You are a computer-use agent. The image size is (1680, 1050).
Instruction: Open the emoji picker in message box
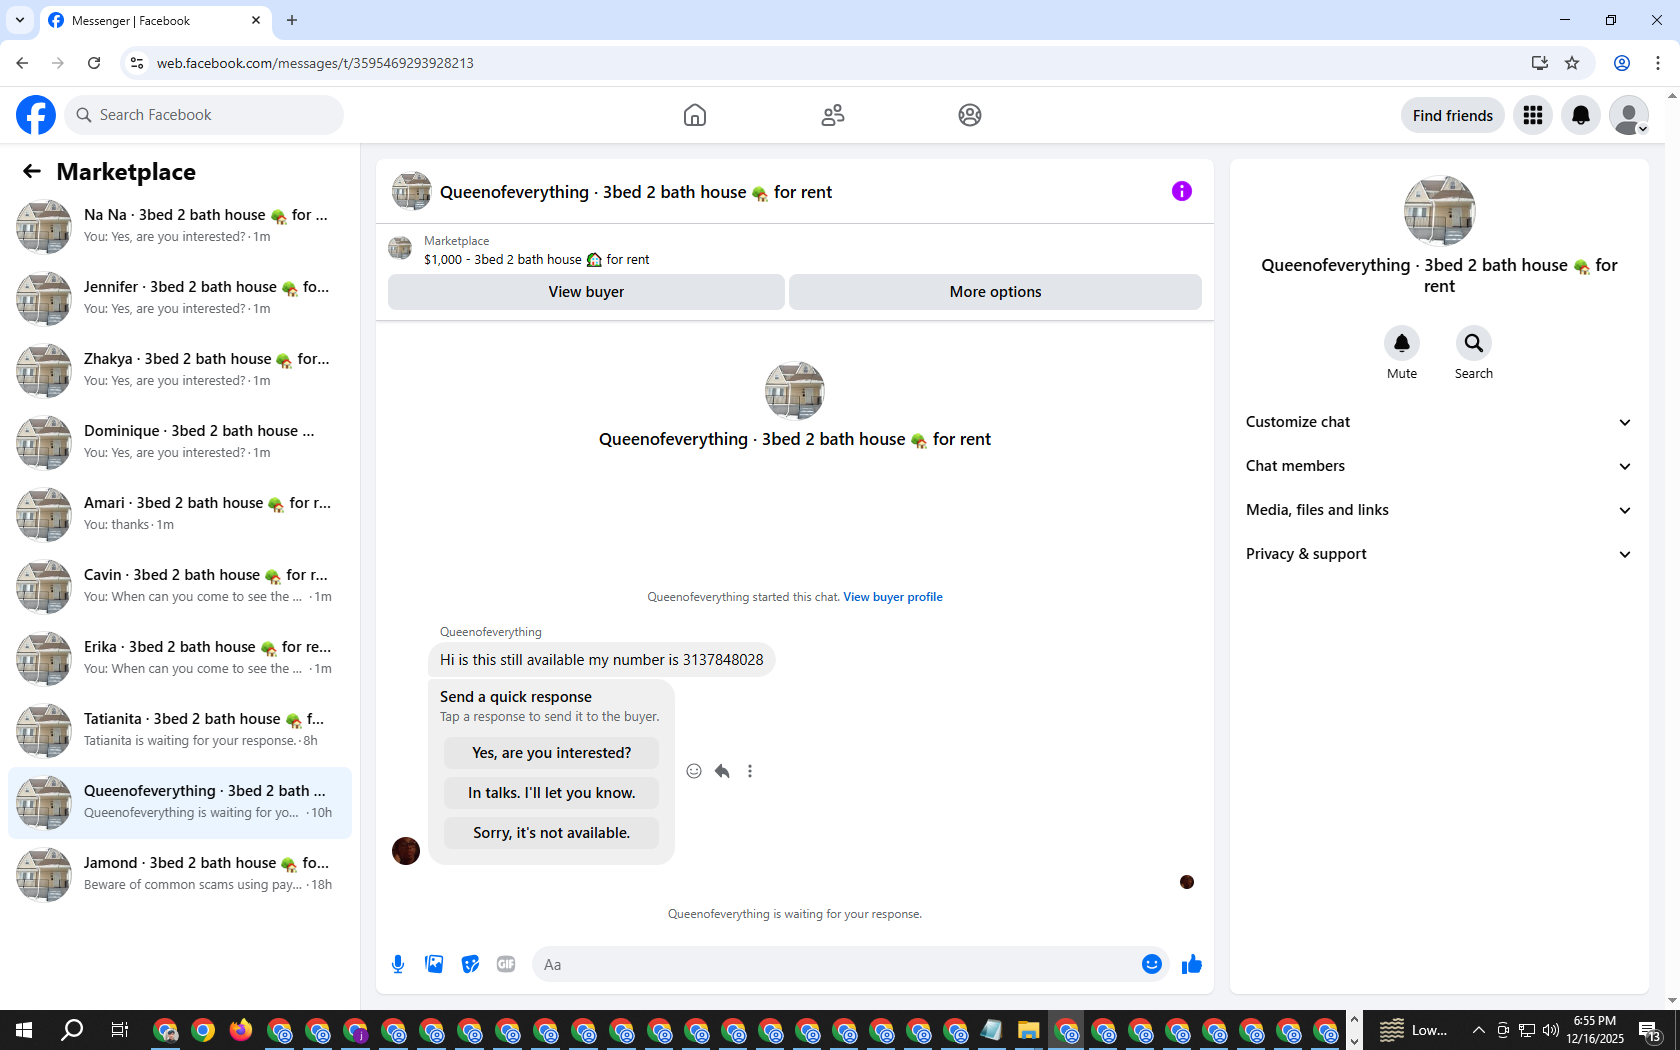(1152, 964)
